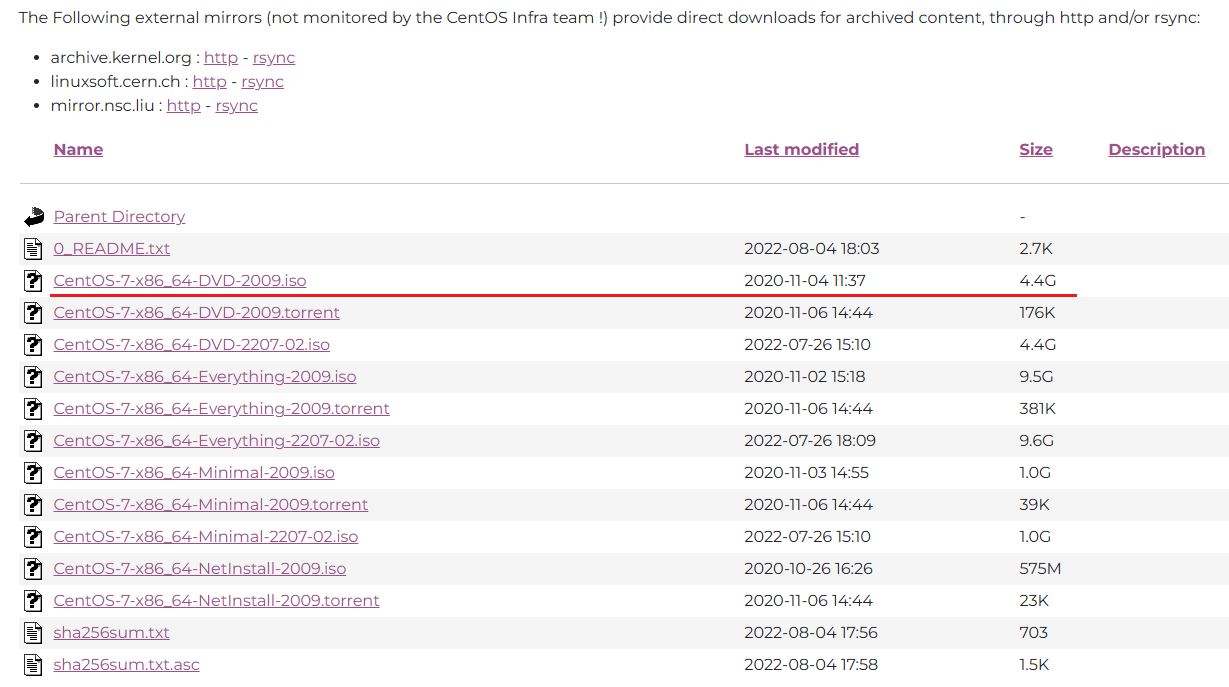Click the 2022-08-04 18:03 modified date

tap(812, 248)
